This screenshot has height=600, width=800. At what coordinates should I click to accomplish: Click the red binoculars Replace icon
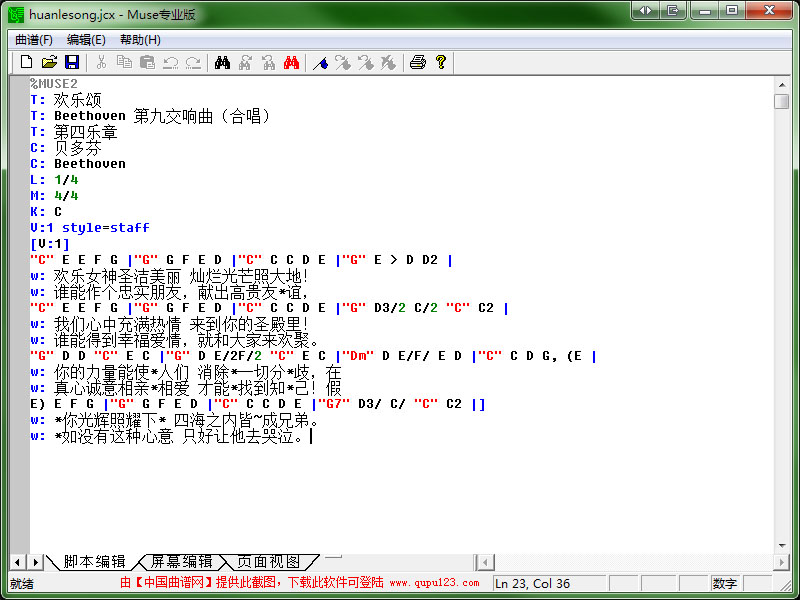click(291, 62)
